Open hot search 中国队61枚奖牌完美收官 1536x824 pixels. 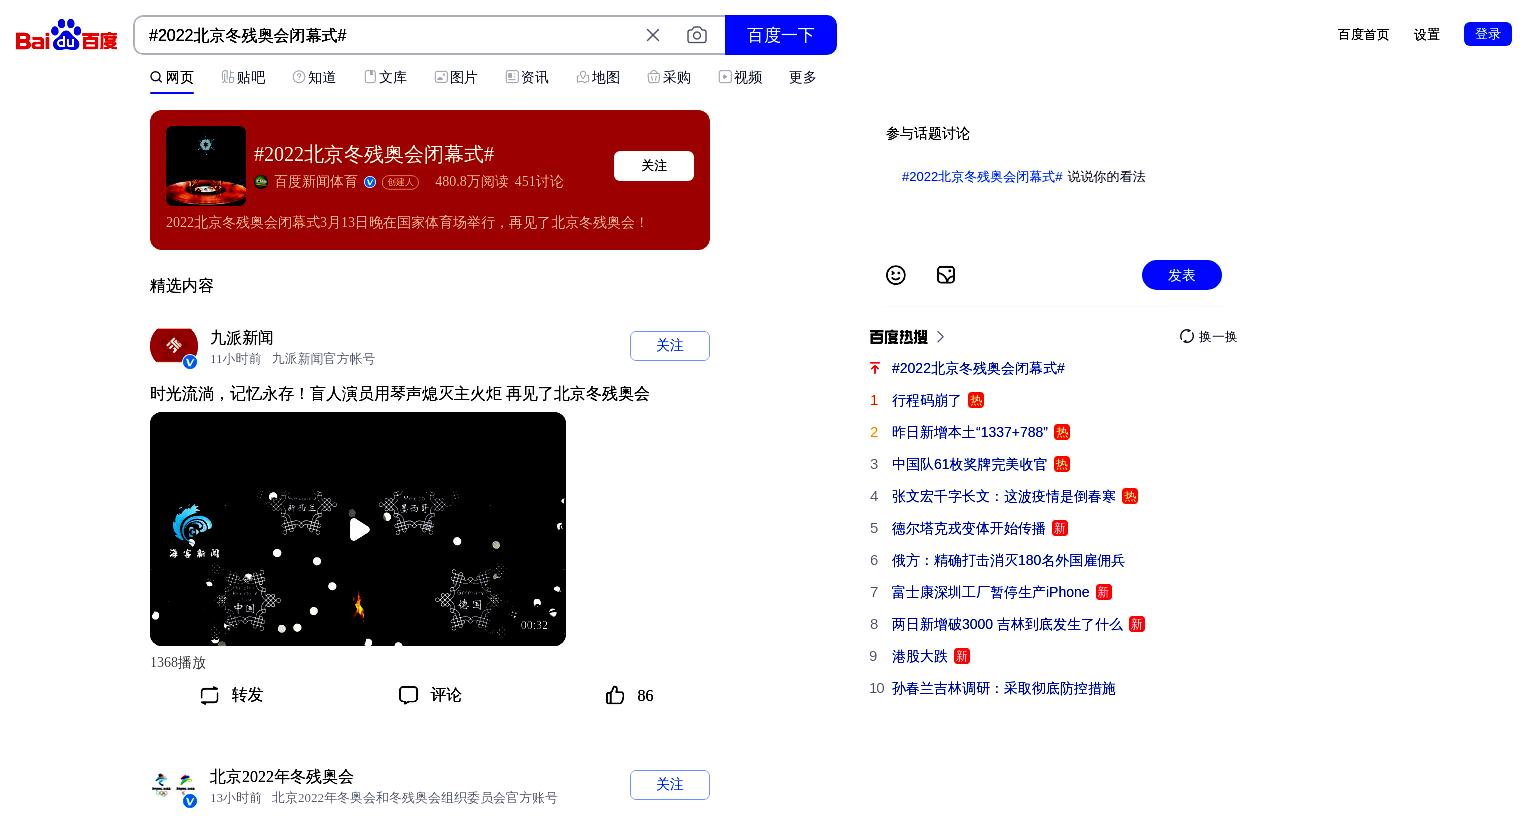click(x=970, y=464)
